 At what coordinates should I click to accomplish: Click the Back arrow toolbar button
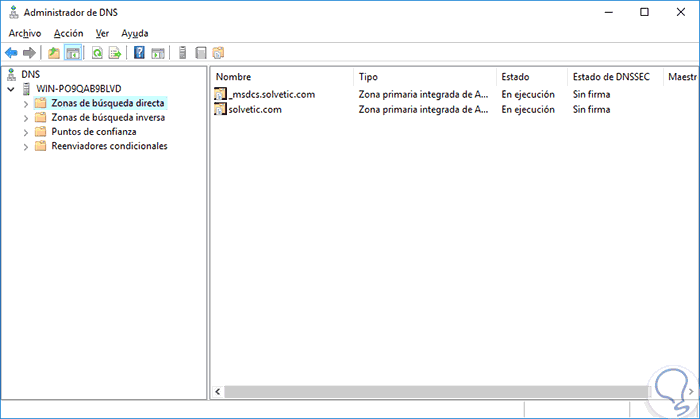(x=11, y=53)
